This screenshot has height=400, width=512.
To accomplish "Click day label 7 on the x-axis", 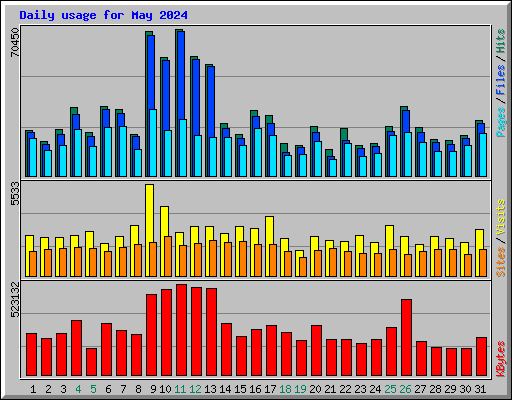I will point(123,389).
